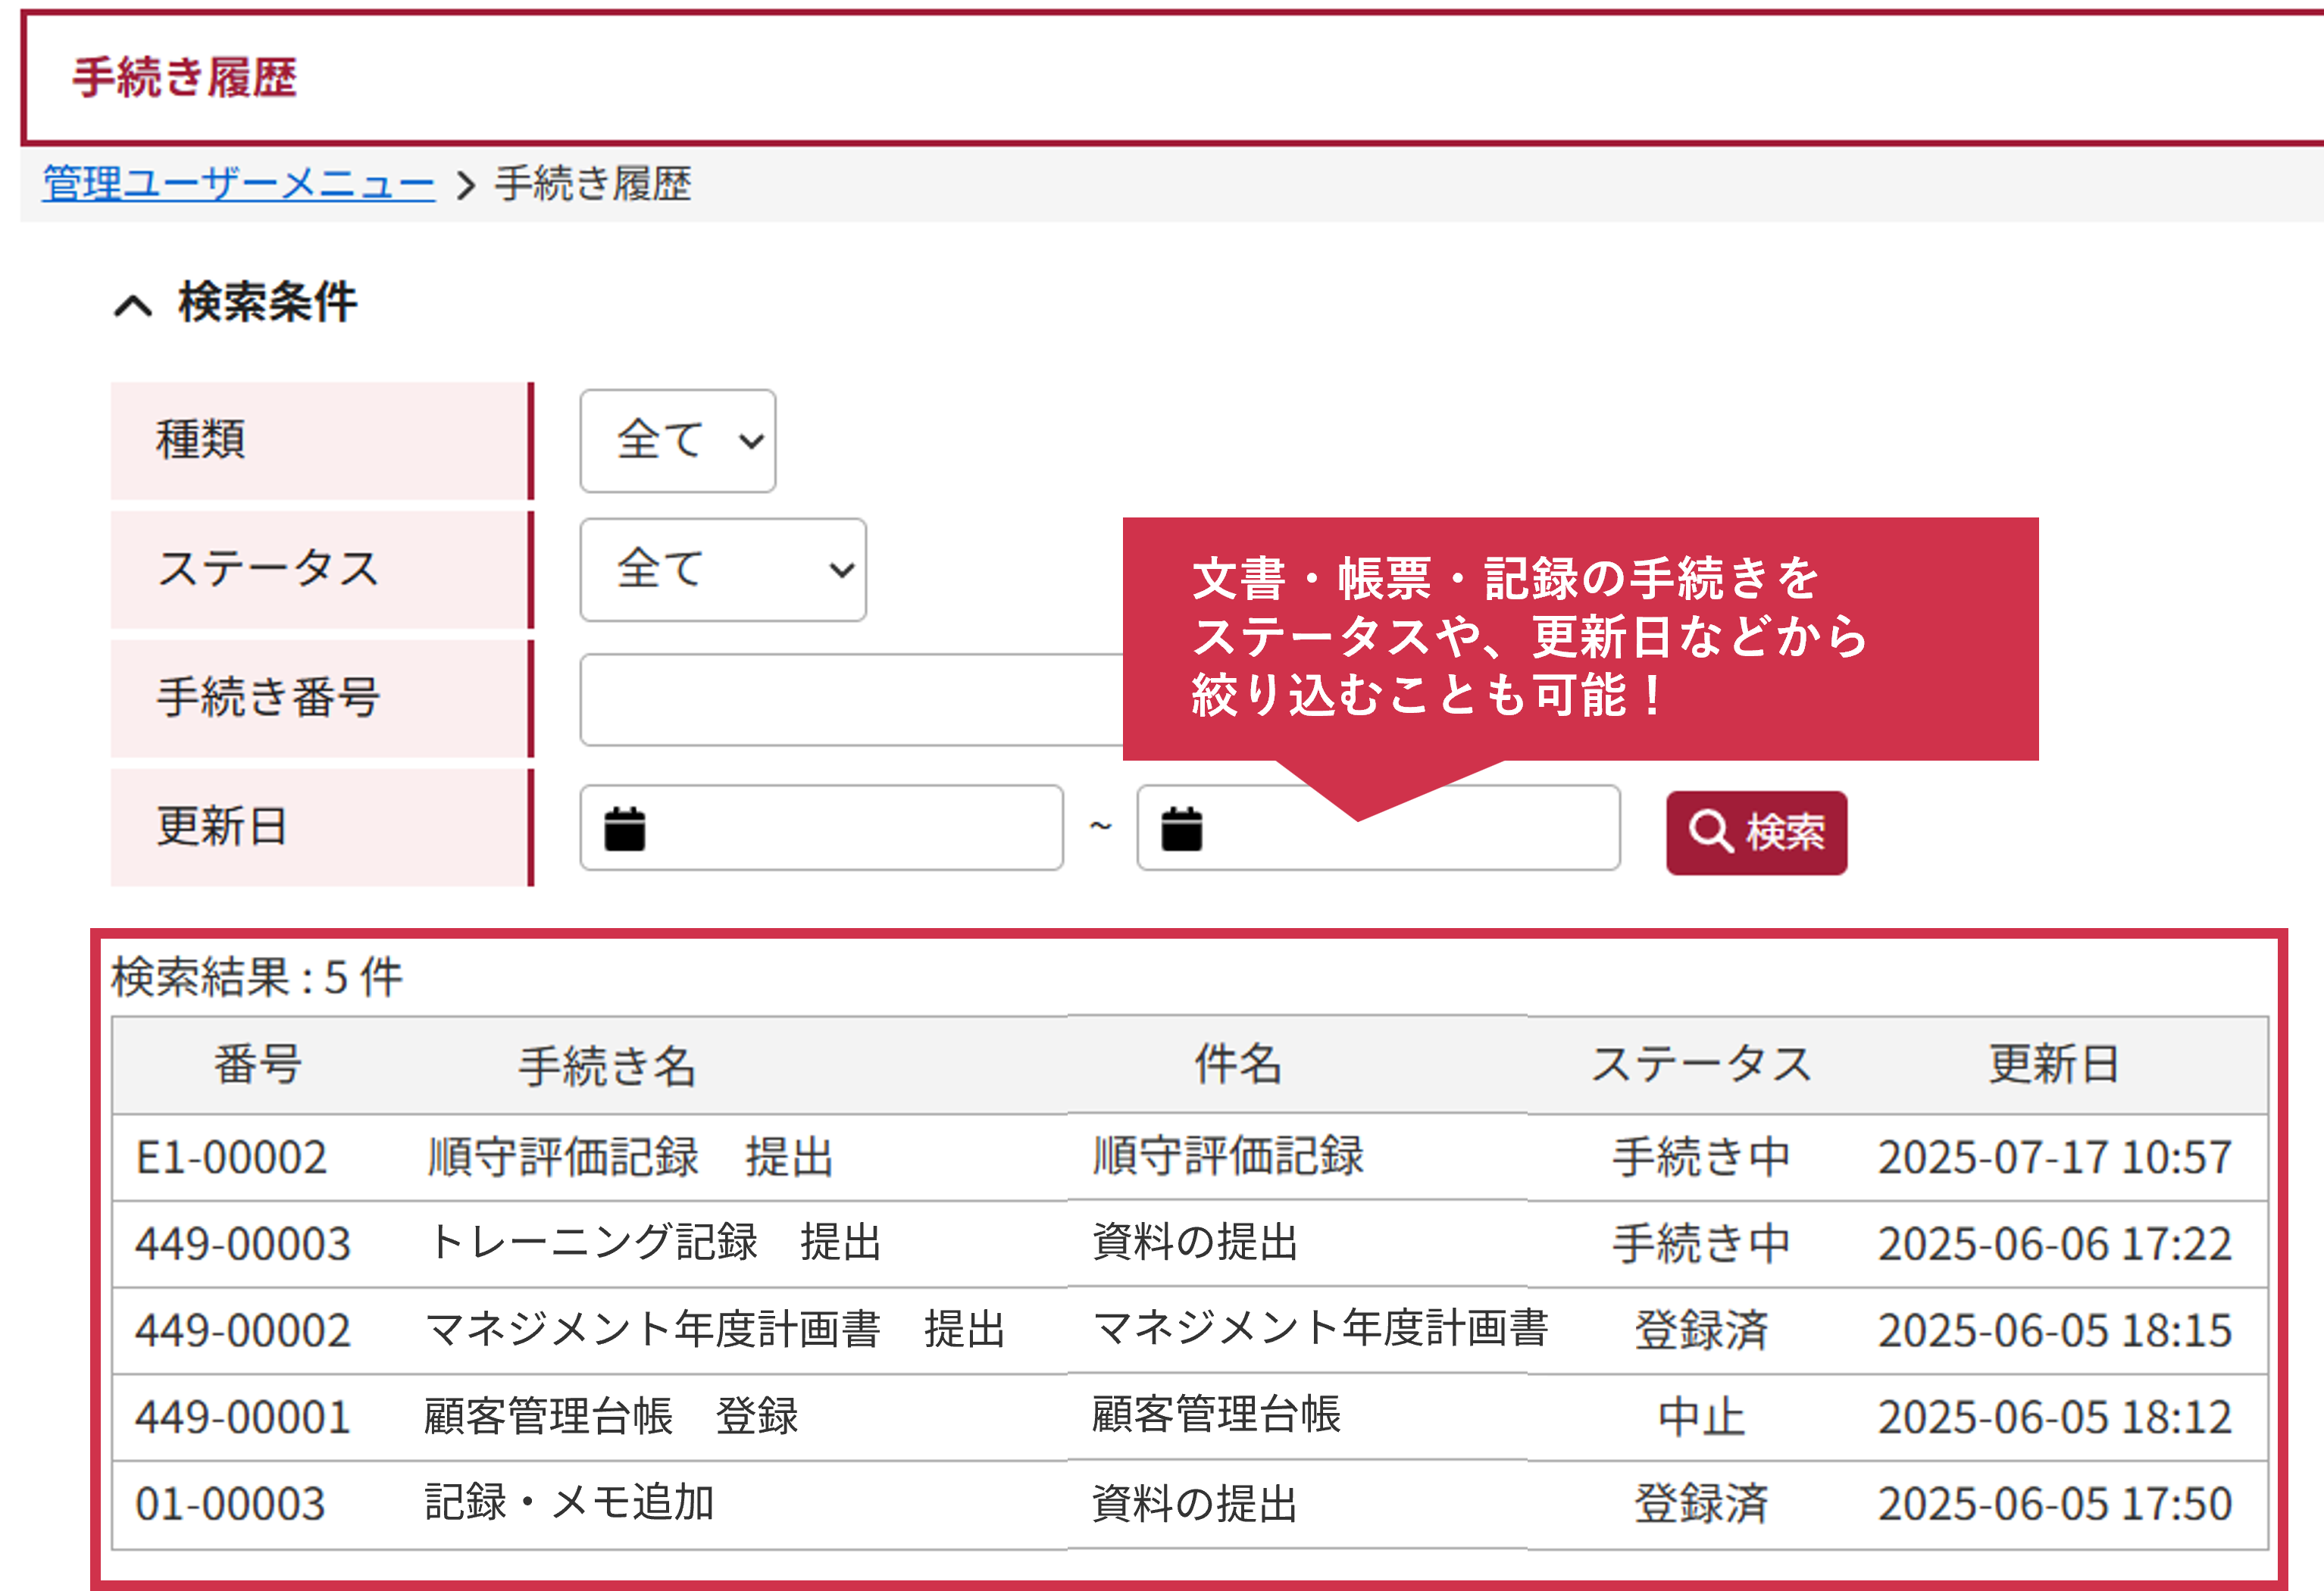
Task: Click the 更新日 start date field
Action: [x=850, y=828]
